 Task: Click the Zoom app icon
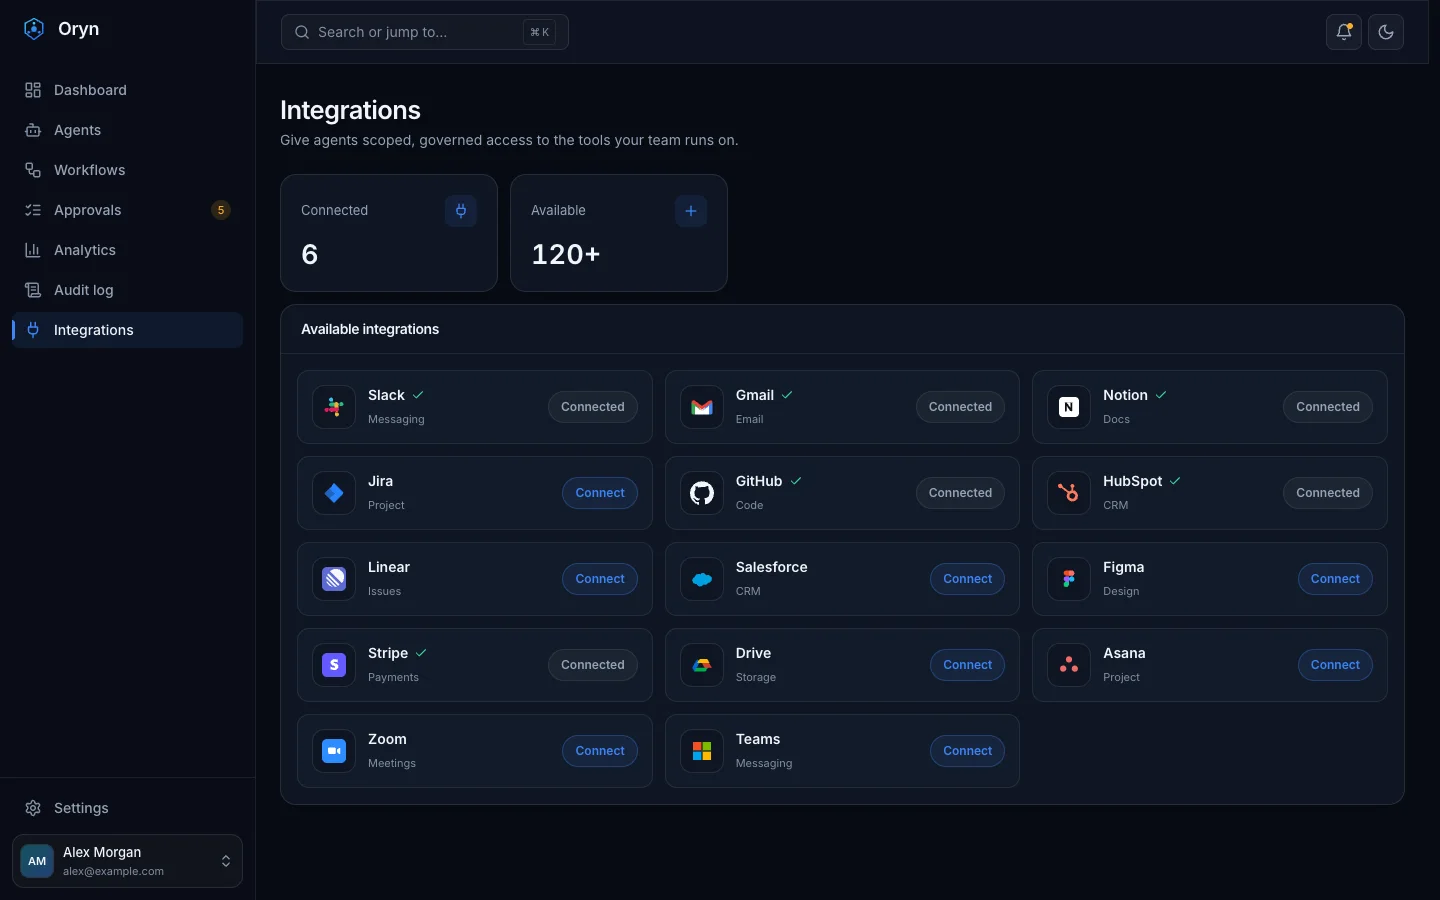[334, 751]
